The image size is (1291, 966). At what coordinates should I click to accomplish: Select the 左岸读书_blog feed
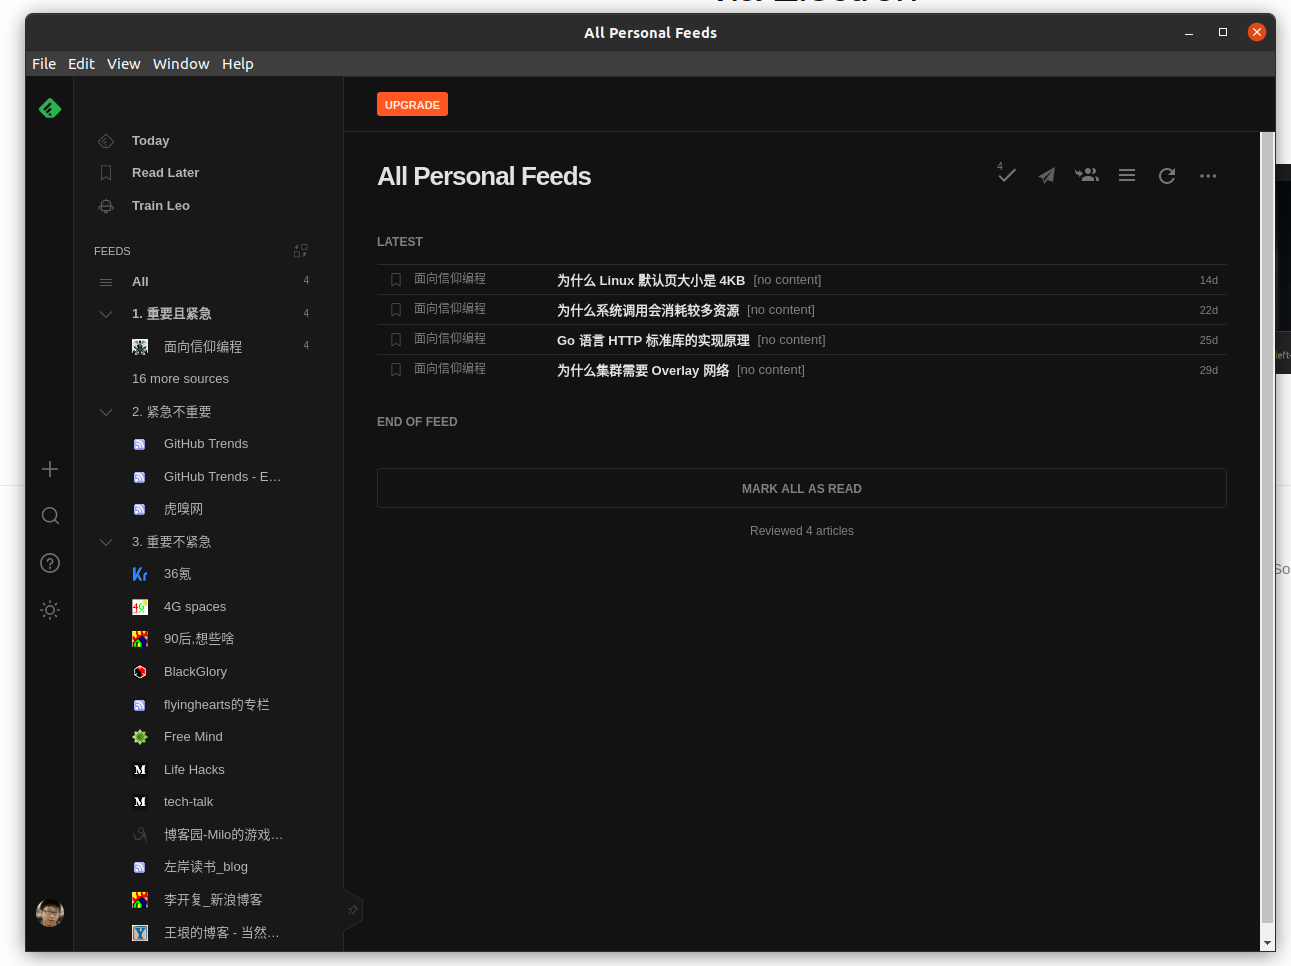click(205, 867)
